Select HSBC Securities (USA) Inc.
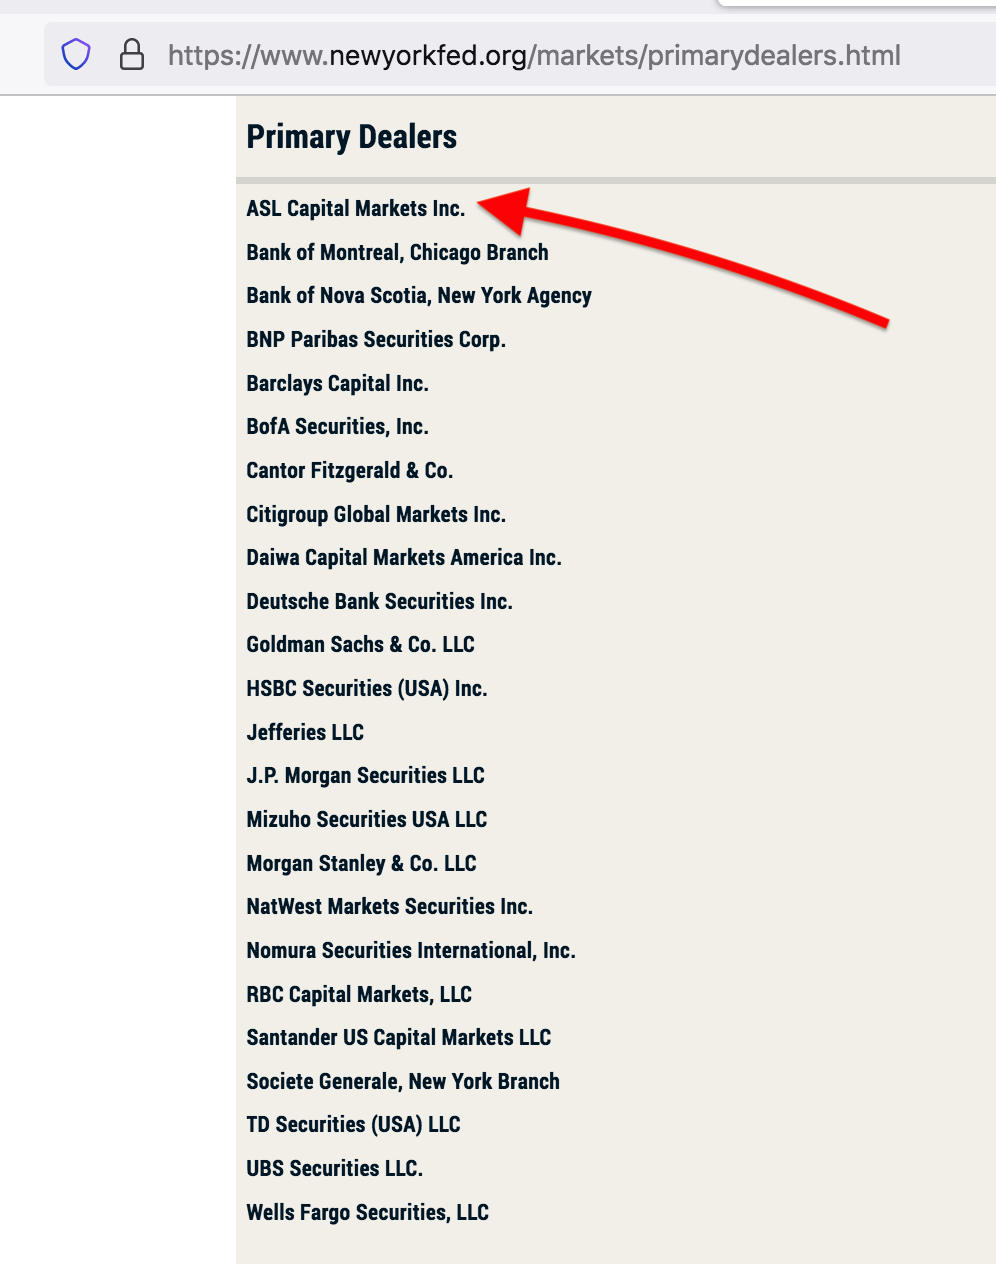 (x=367, y=688)
